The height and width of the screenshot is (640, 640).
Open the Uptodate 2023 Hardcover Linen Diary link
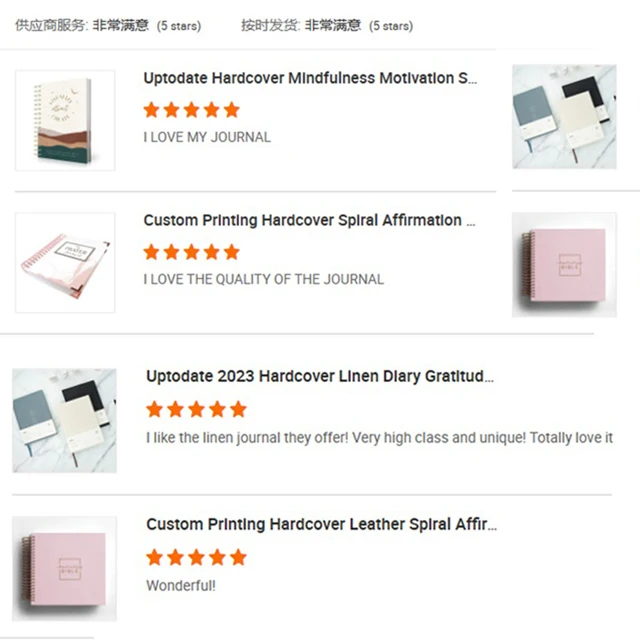point(320,376)
